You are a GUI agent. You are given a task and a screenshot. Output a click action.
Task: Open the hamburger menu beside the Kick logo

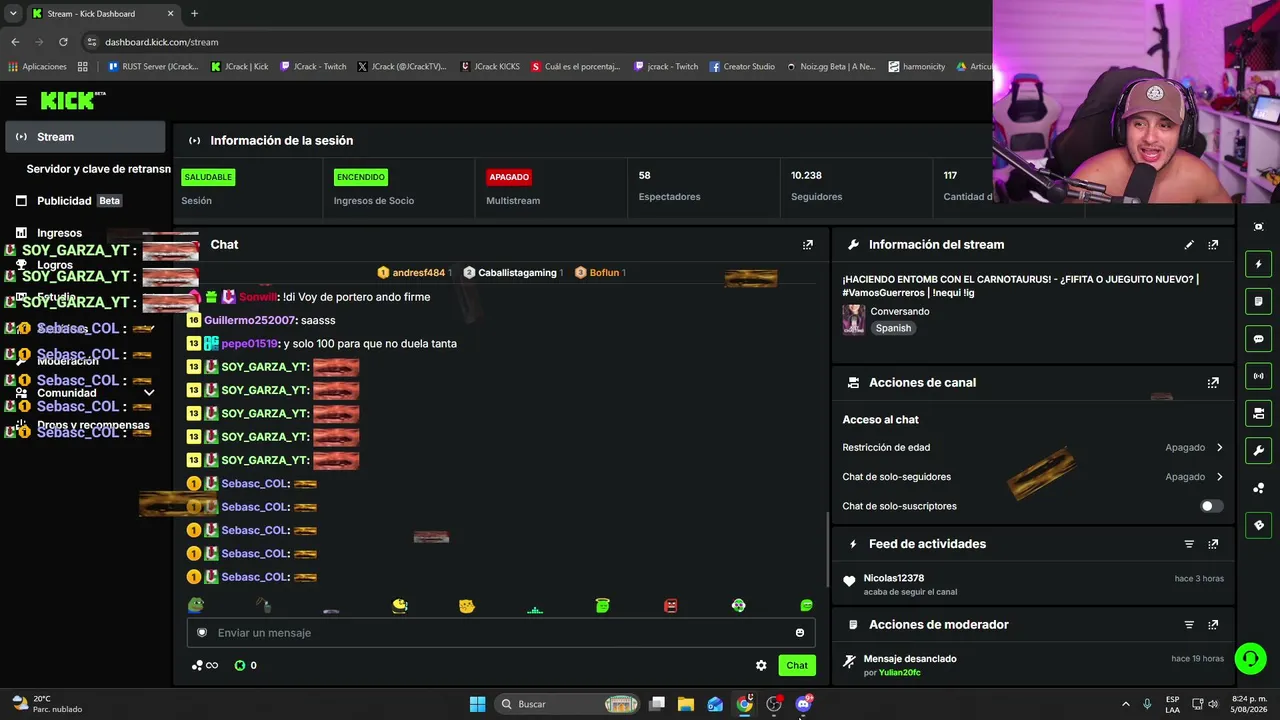click(21, 101)
